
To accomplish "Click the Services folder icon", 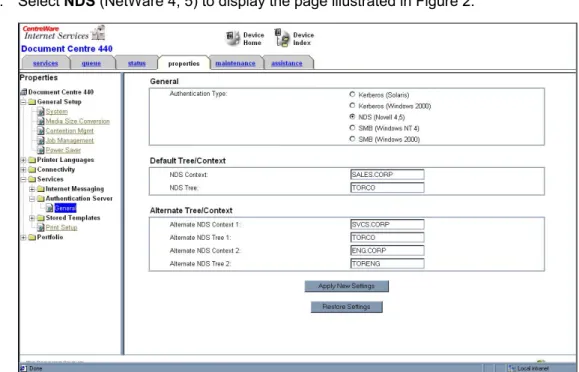I will coord(32,179).
